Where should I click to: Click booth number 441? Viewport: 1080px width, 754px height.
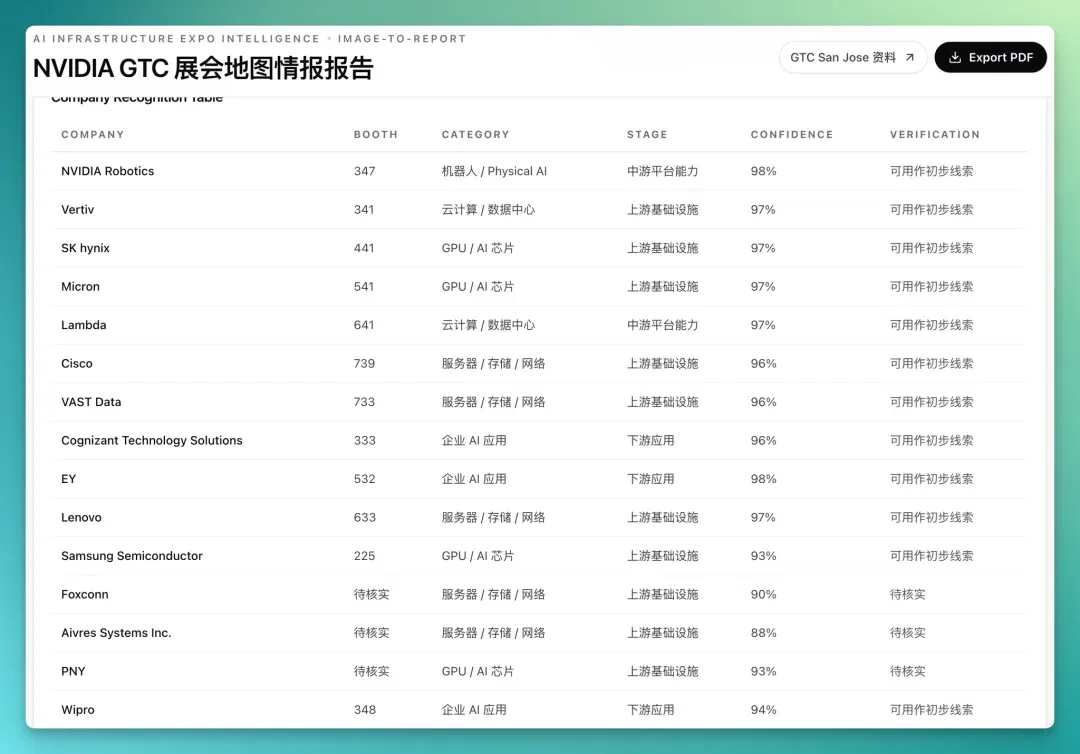point(364,248)
